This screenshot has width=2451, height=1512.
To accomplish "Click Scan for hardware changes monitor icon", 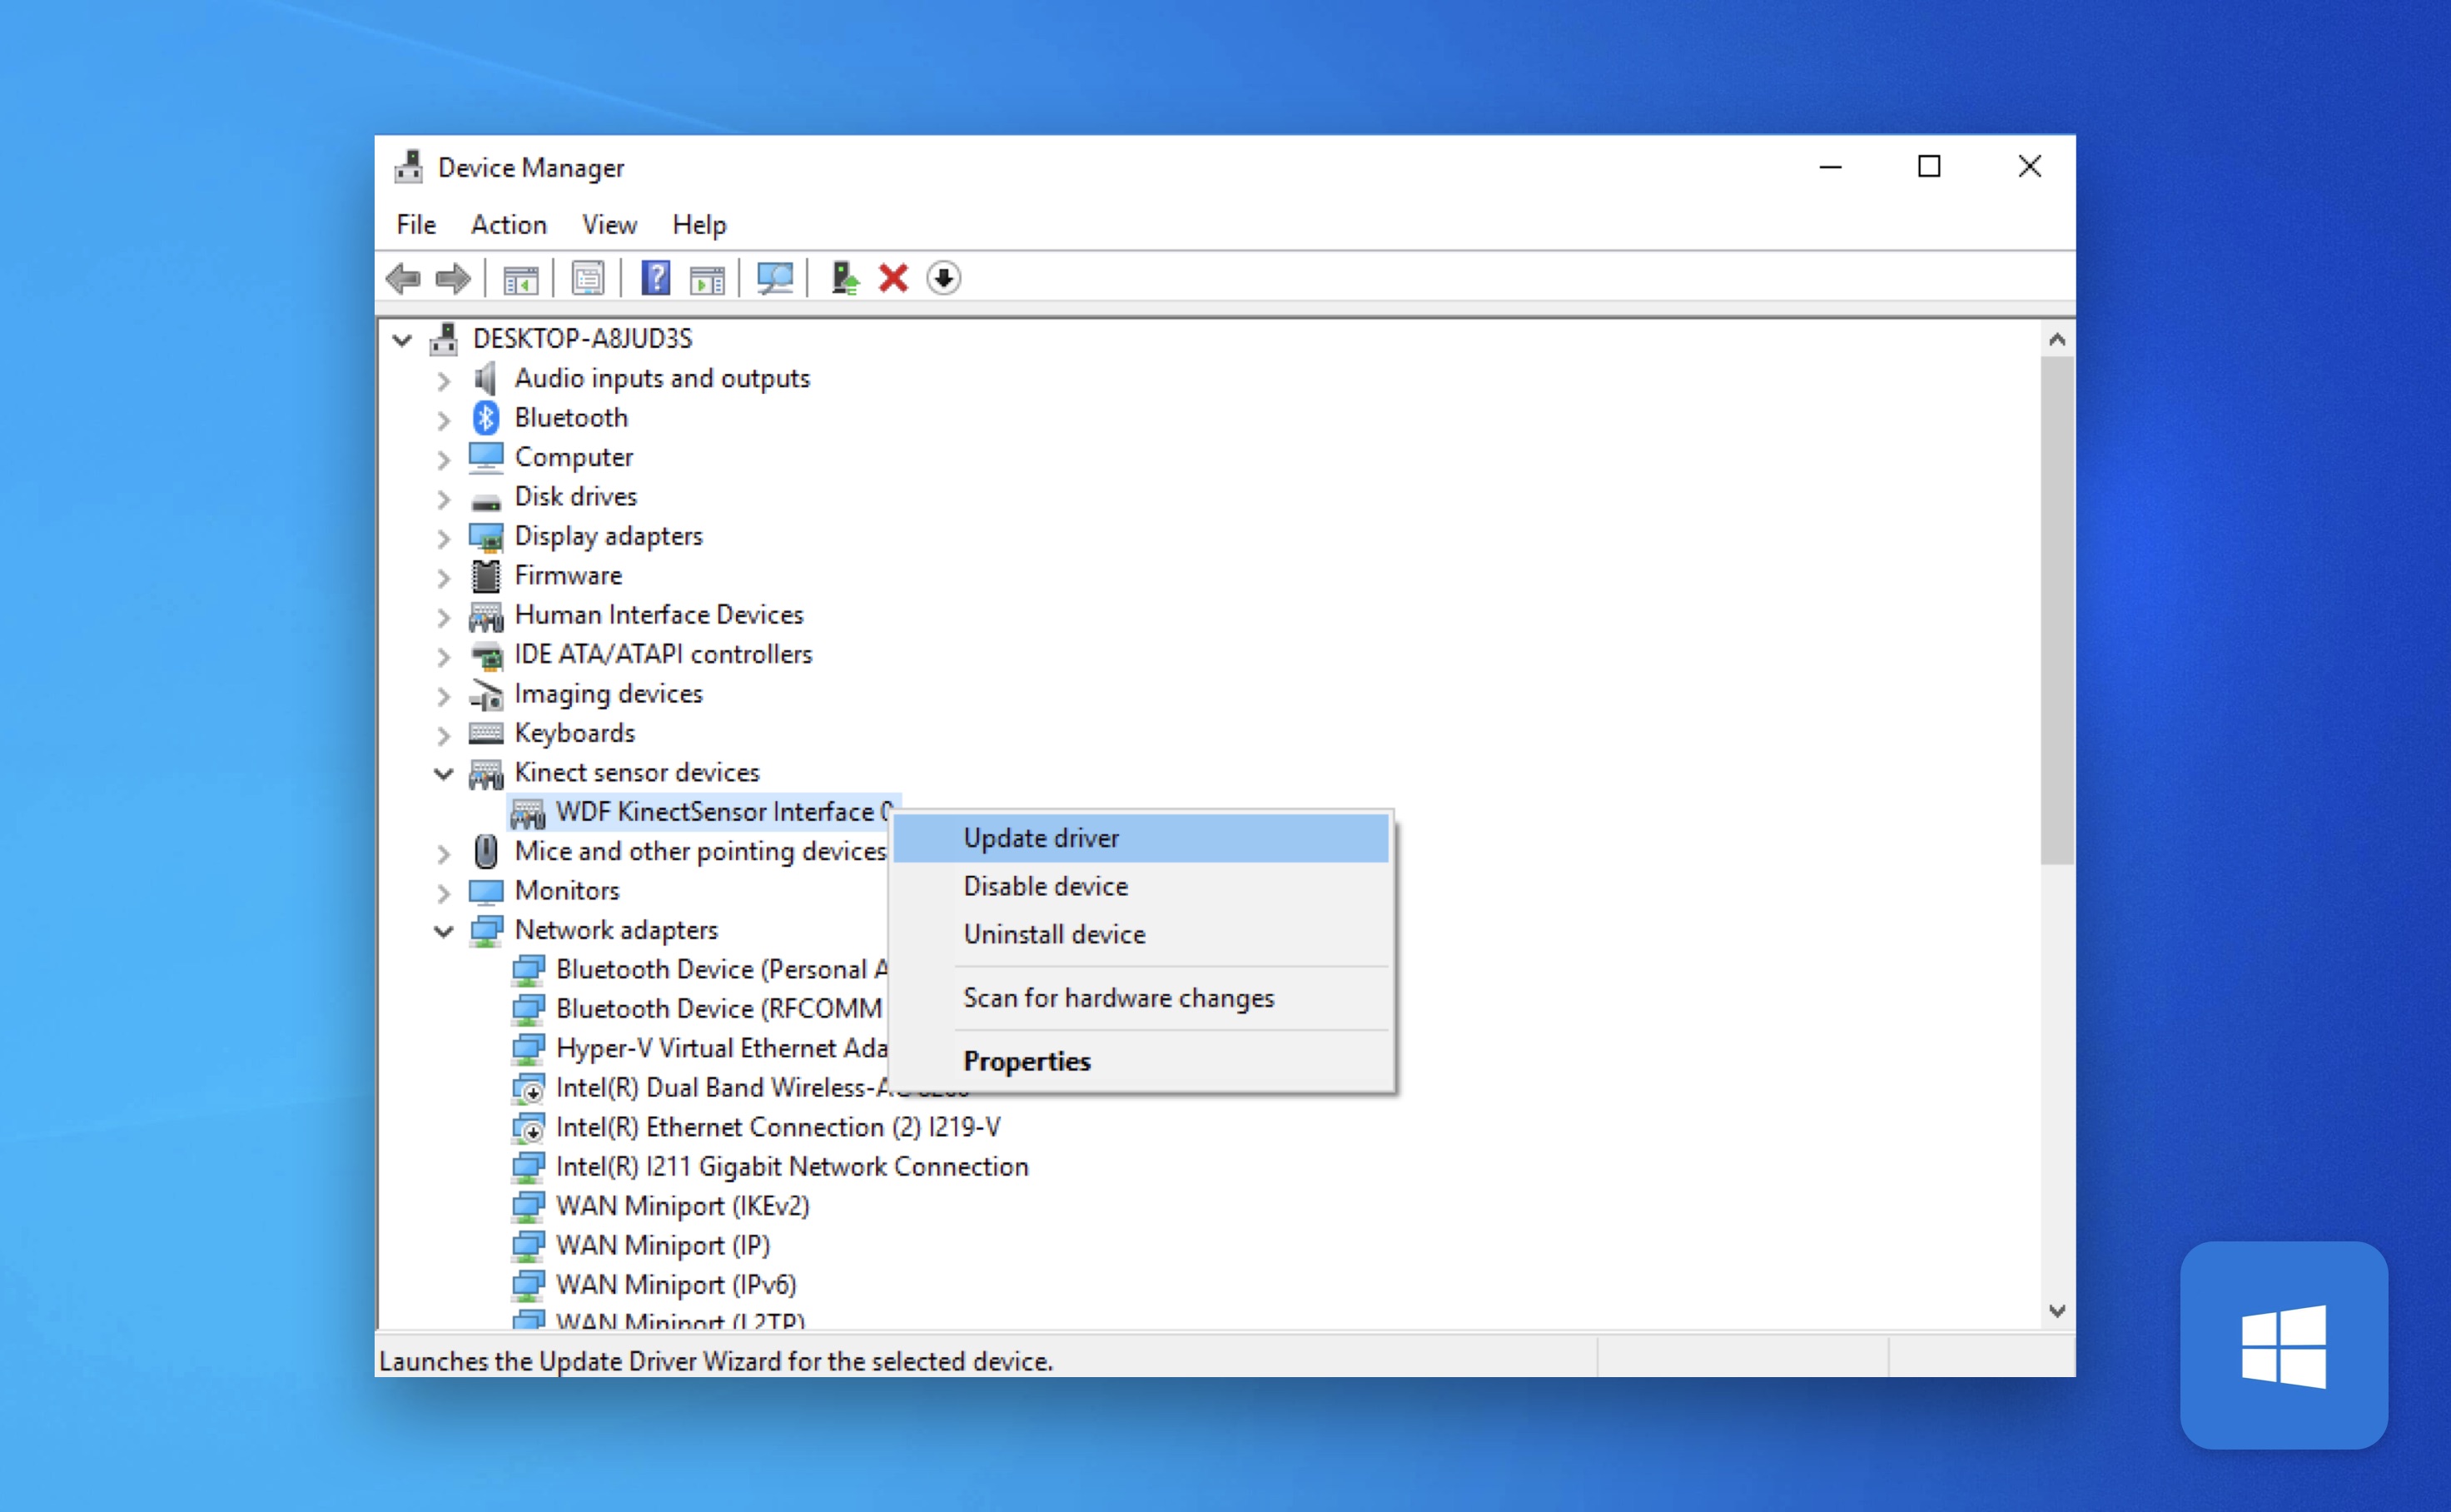I will (x=774, y=278).
